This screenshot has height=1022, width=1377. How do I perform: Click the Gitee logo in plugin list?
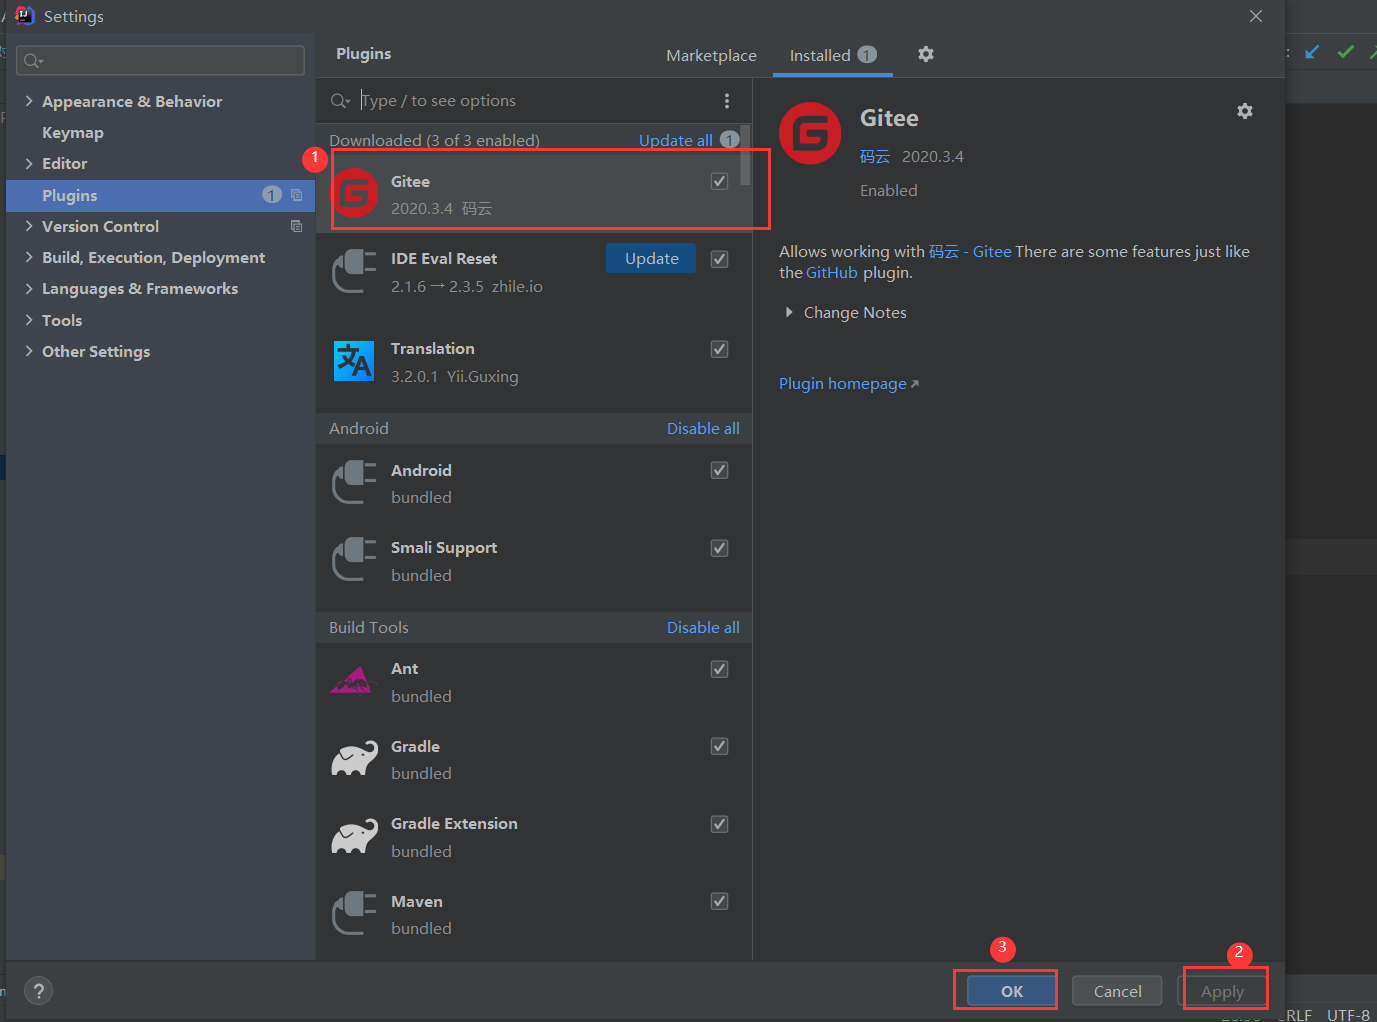[x=355, y=193]
